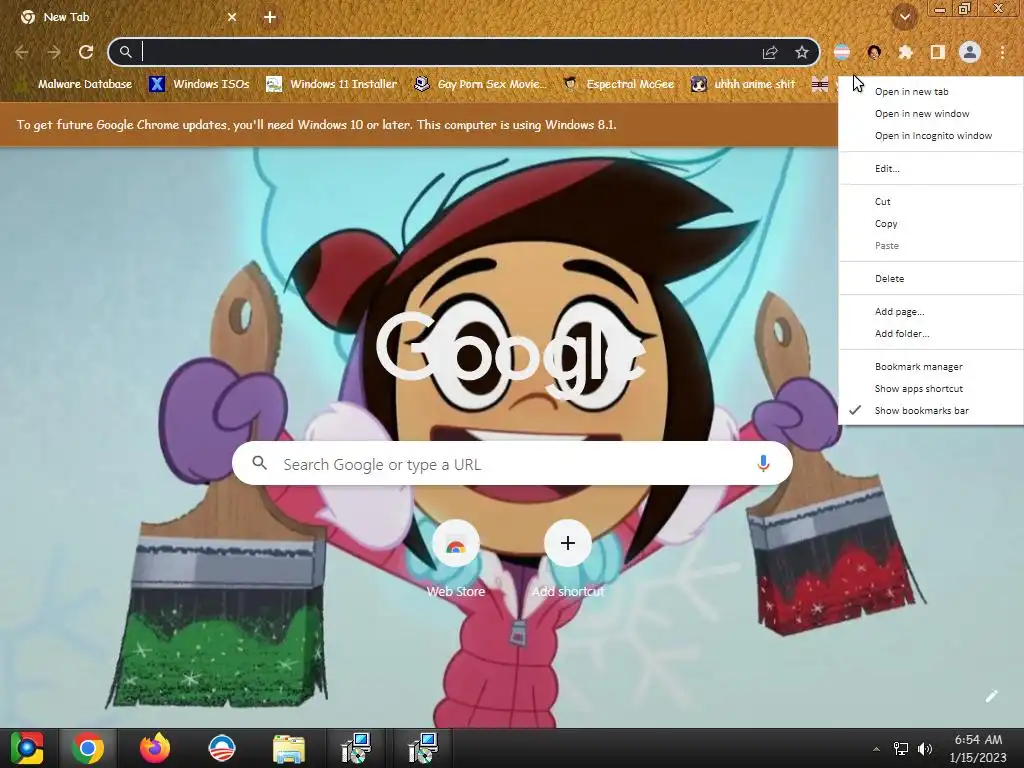Open the first installer taskbar icon
Image resolution: width=1024 pixels, height=768 pixels.
356,748
